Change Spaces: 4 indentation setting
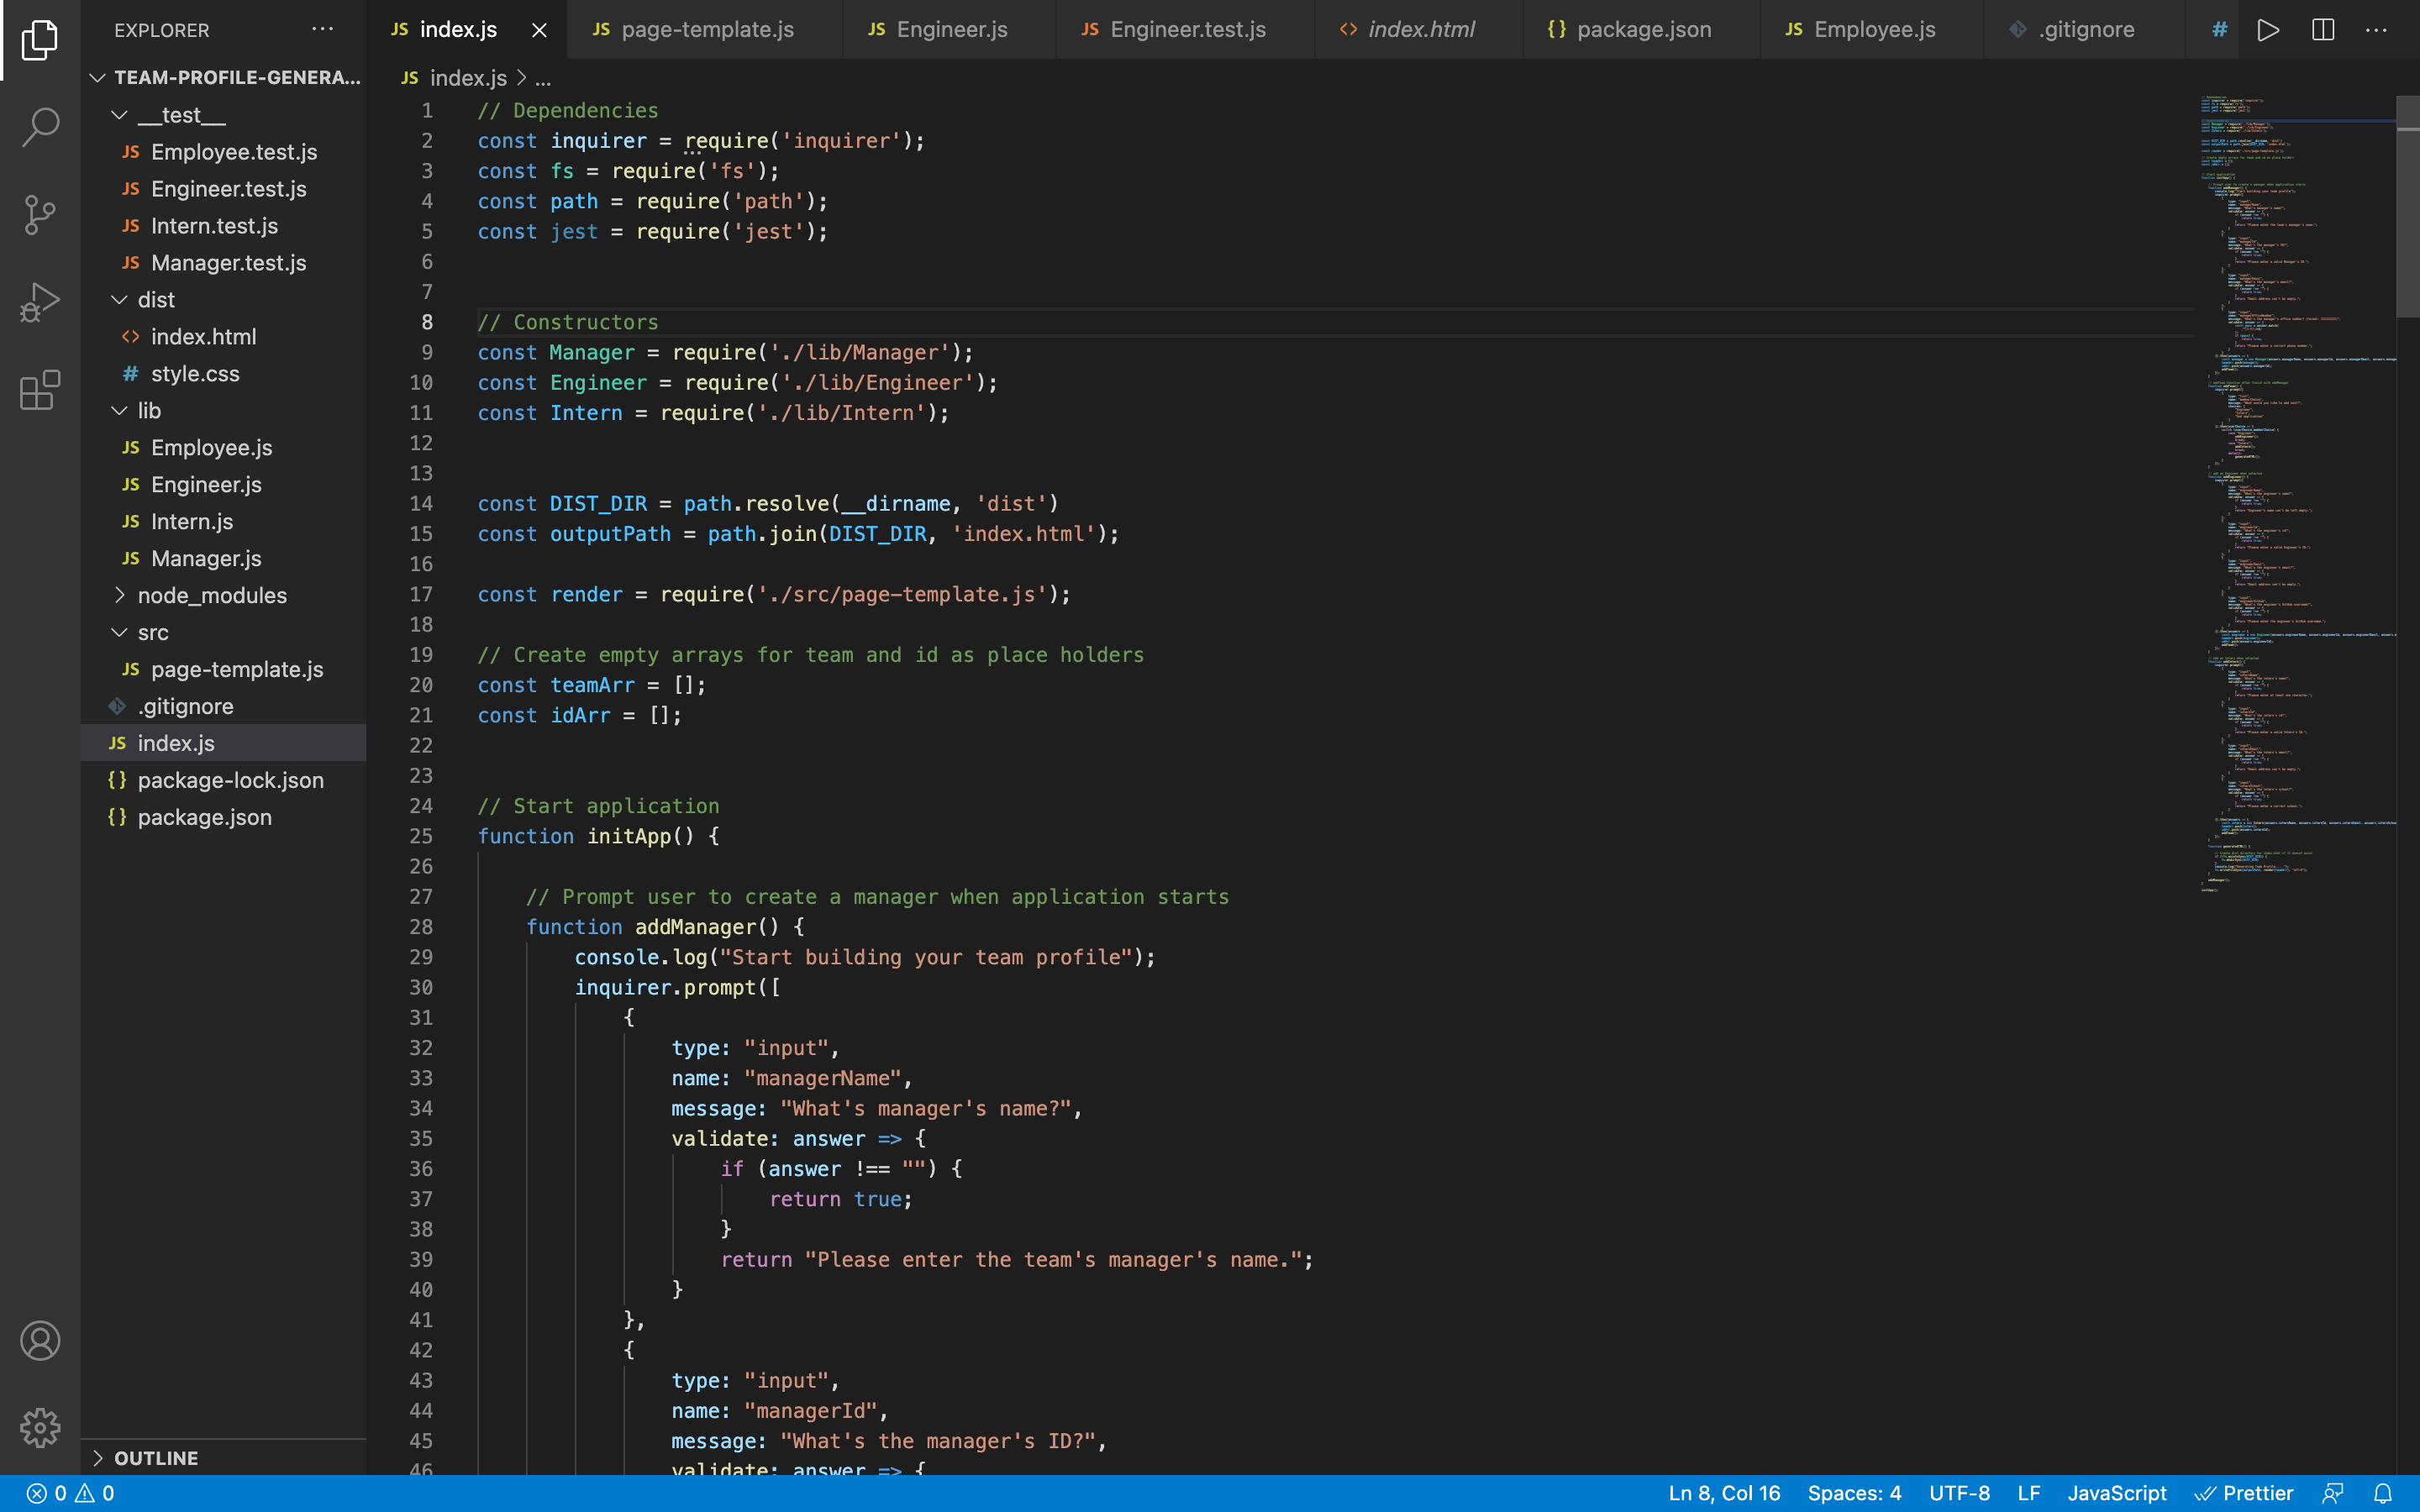Viewport: 2420px width, 1512px height. click(x=1853, y=1492)
